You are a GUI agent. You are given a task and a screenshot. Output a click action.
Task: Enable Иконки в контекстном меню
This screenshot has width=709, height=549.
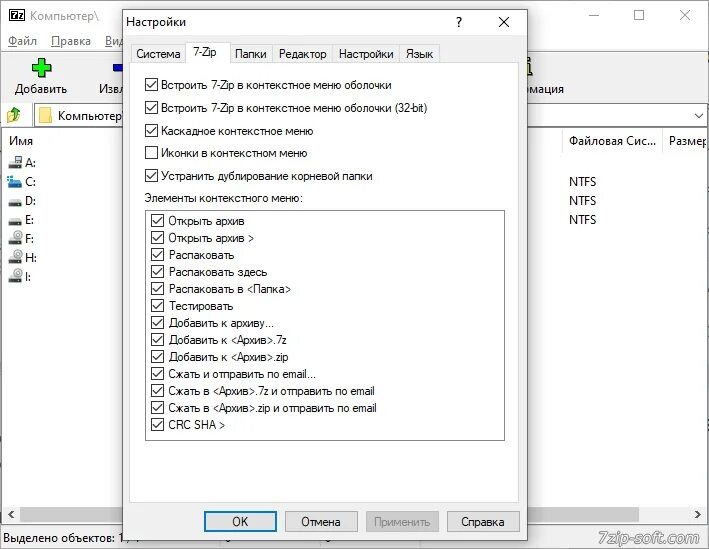tap(151, 153)
